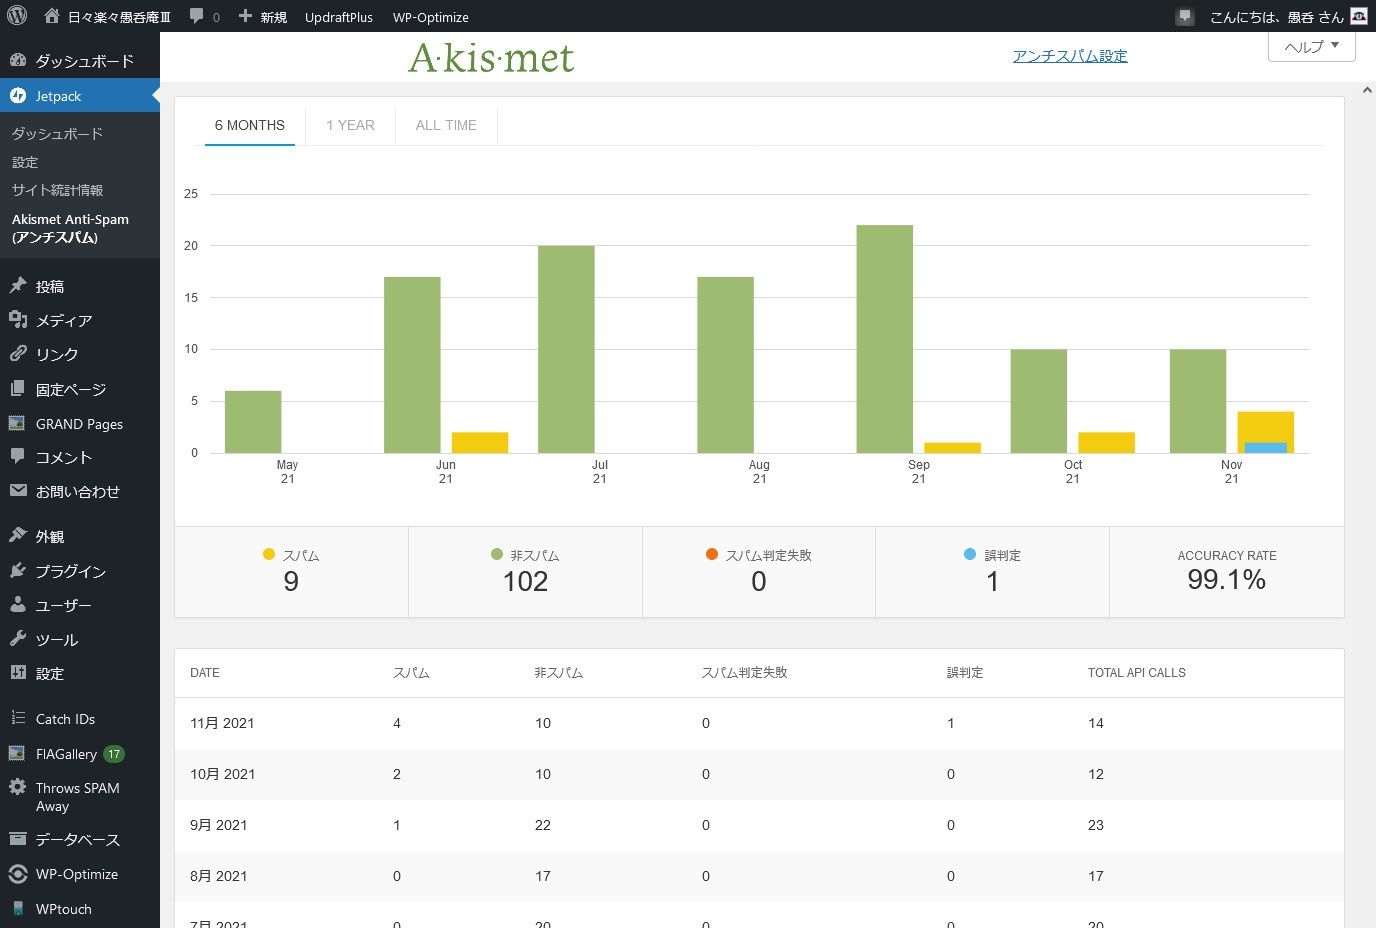Screen dimensions: 1376x928
Task: Open the comments bubble icon in admin bar
Action: [197, 16]
